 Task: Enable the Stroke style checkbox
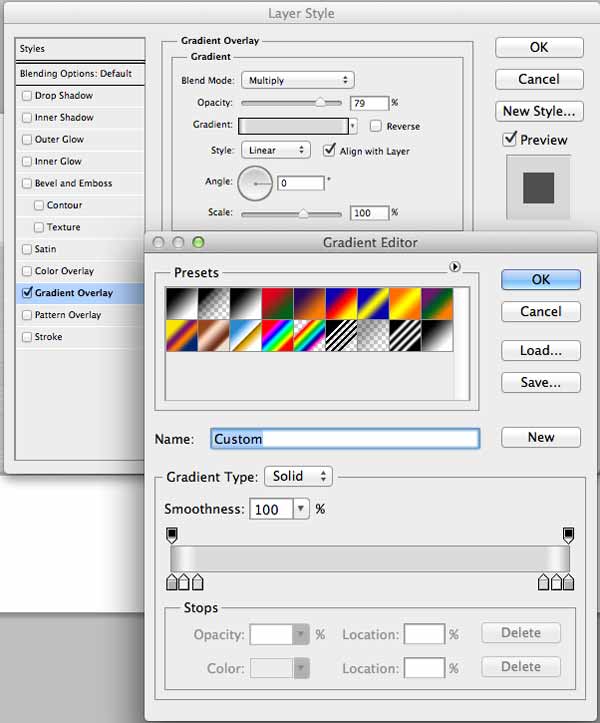tap(27, 337)
